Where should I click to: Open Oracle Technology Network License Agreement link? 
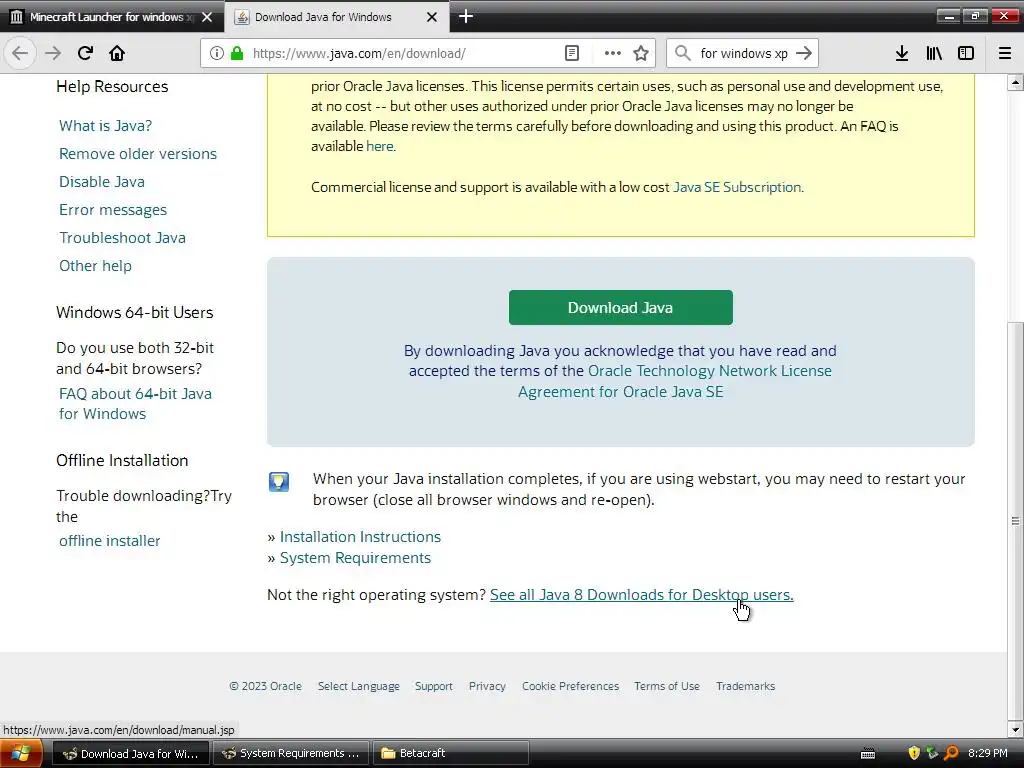675,381
